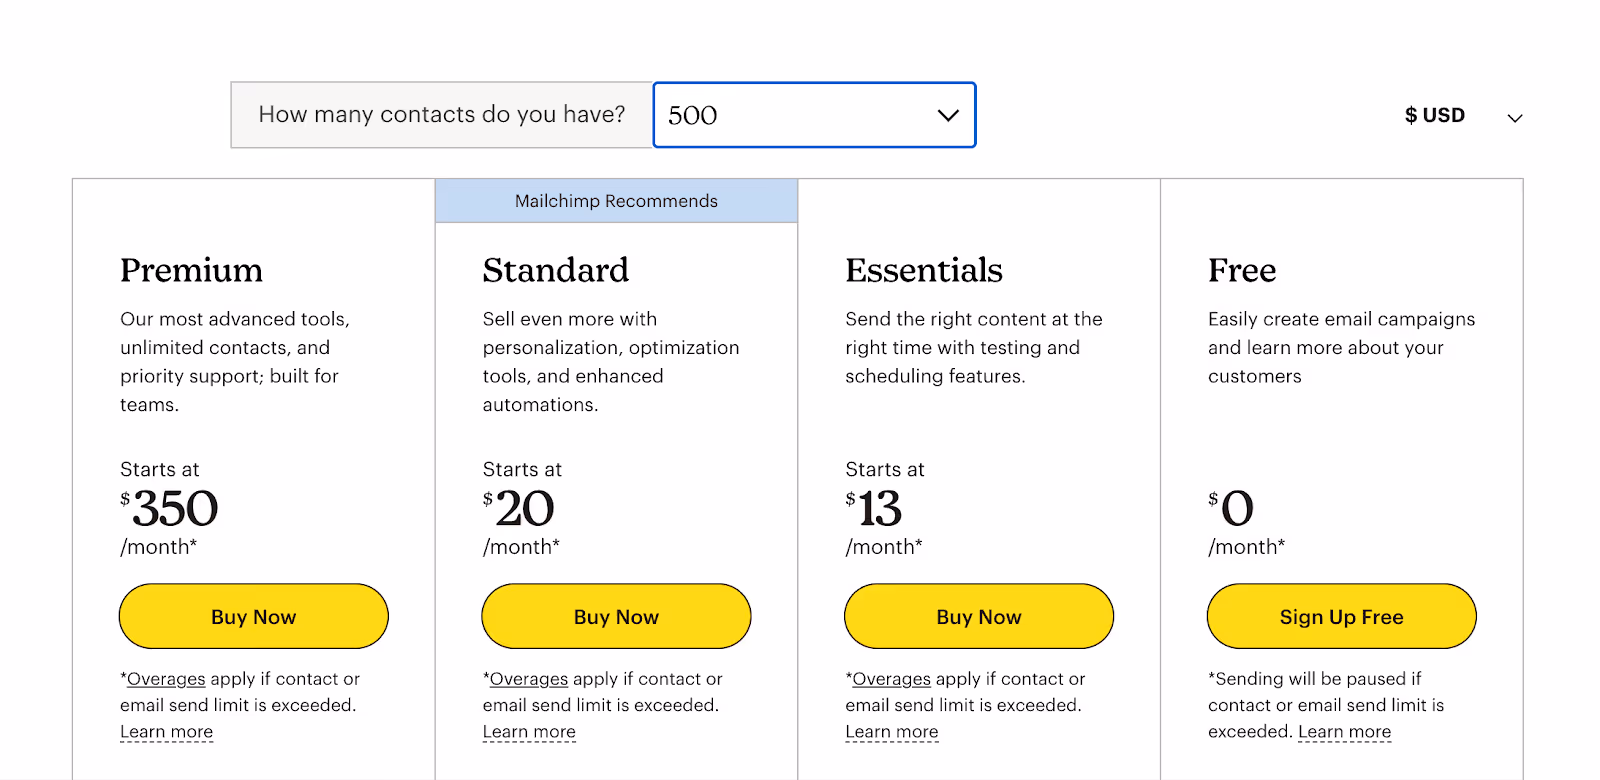Click the Standard plan heading
Screen dimensions: 1600x780
556,270
